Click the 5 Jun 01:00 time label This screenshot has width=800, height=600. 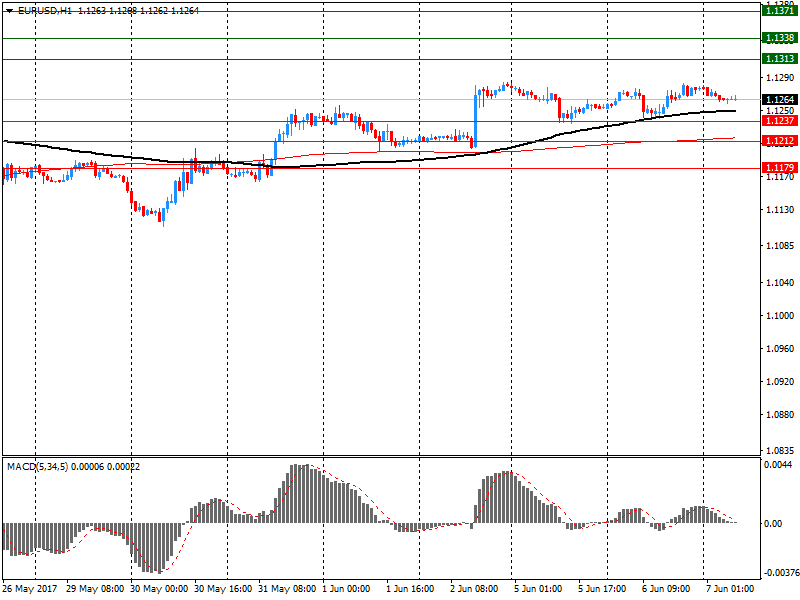[538, 589]
